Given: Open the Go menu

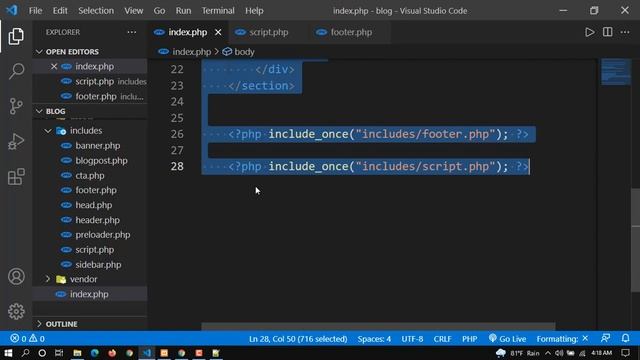Looking at the screenshot, I should pos(159,11).
